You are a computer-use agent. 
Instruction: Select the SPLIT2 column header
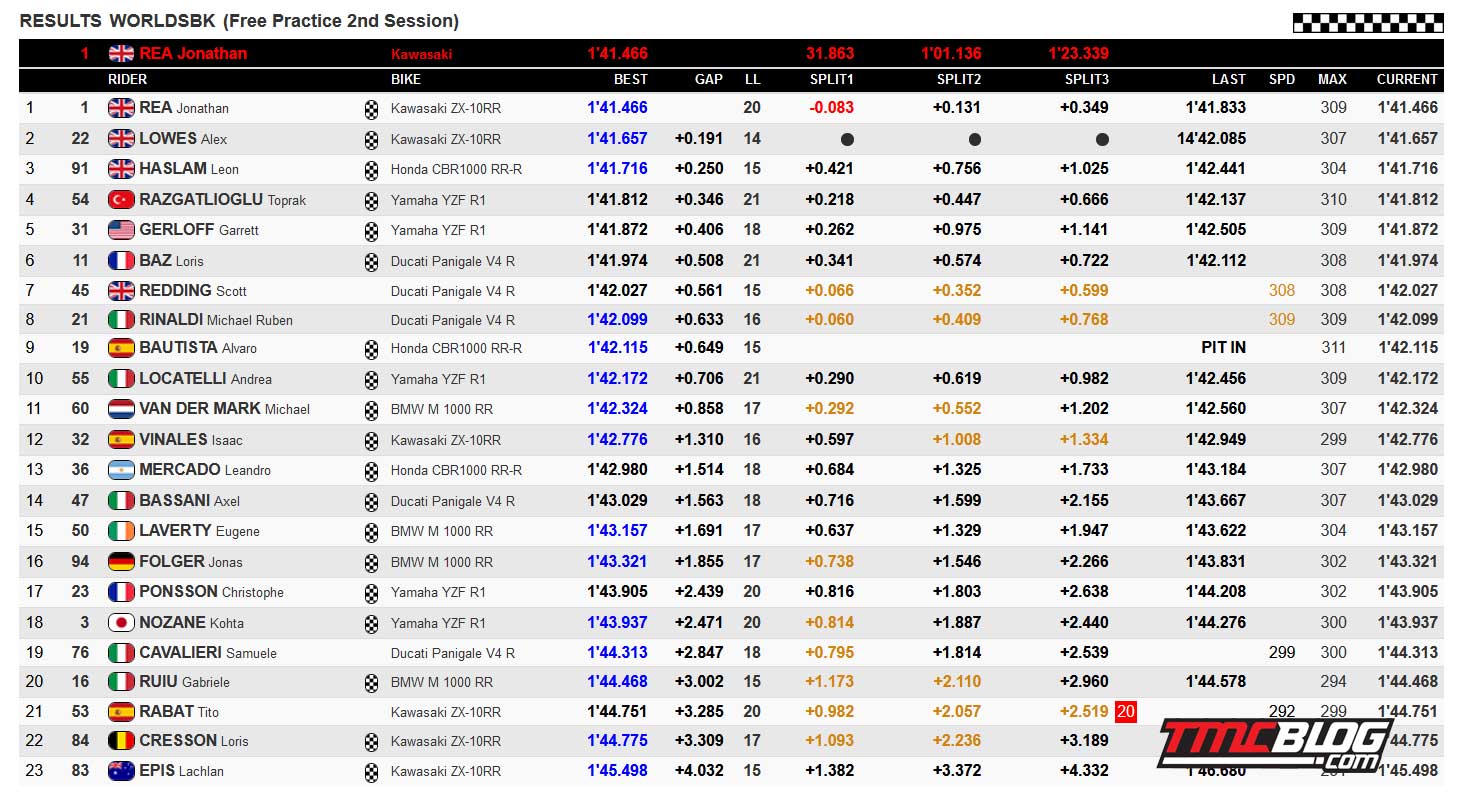959,79
